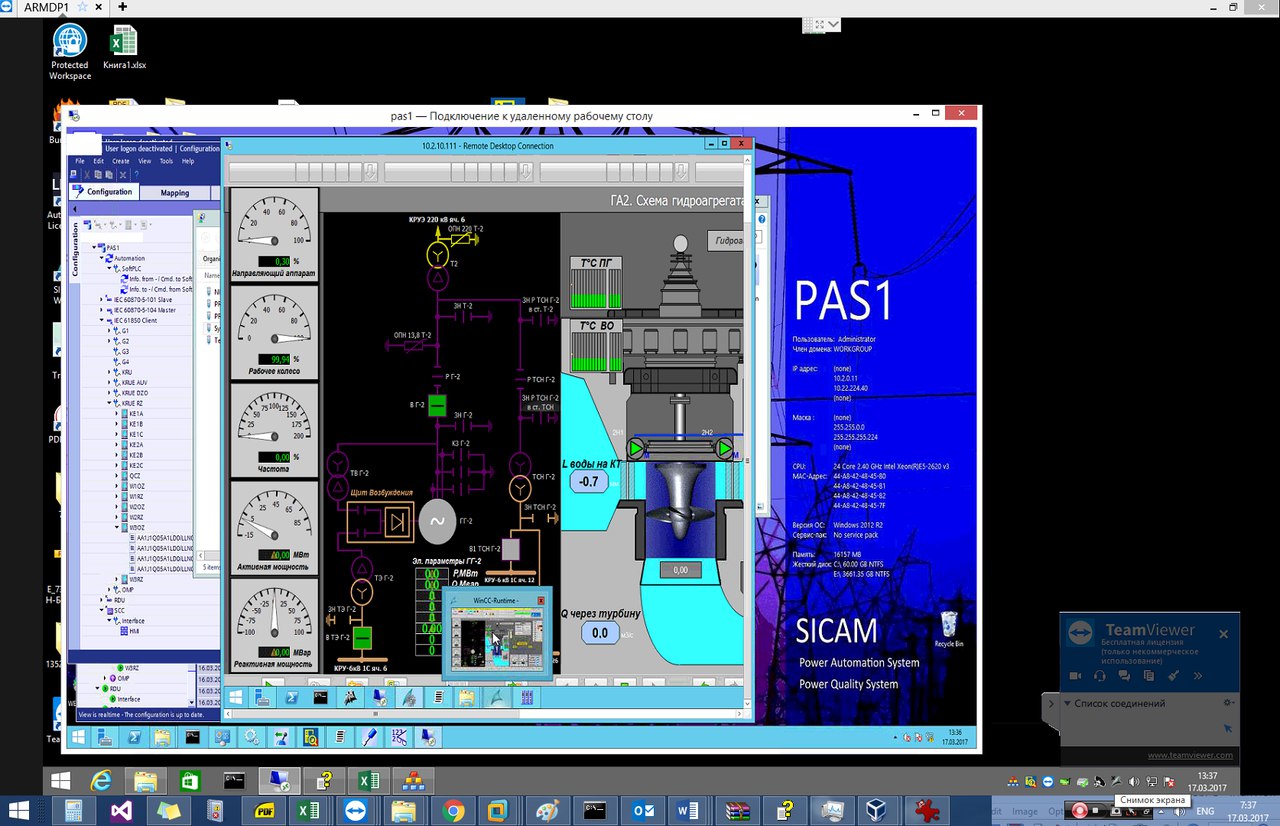Toggle the green В ТЭ Г-2 breaker
The height and width of the screenshot is (826, 1280).
pyautogui.click(x=362, y=636)
